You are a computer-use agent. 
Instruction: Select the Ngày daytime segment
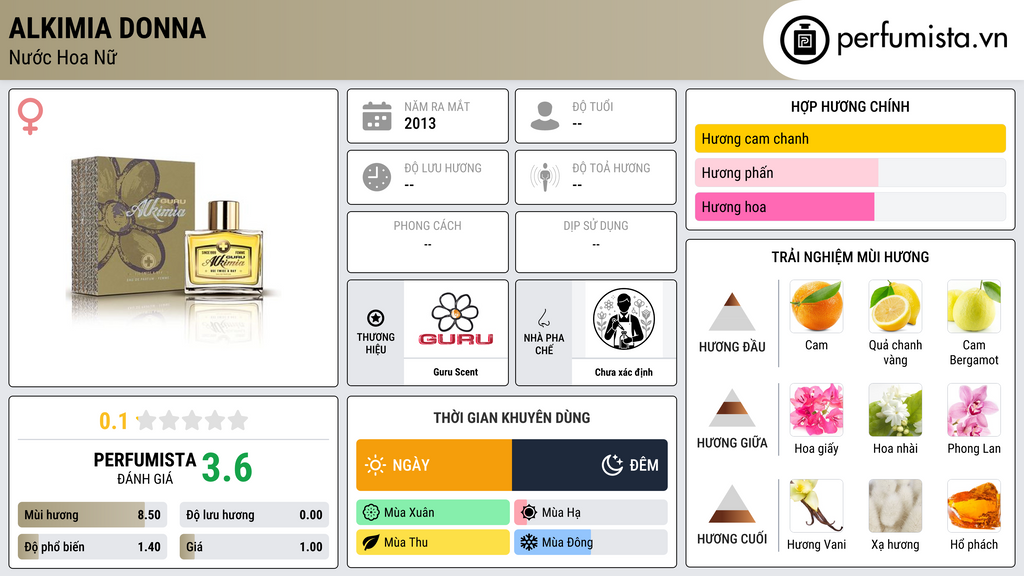(434, 465)
